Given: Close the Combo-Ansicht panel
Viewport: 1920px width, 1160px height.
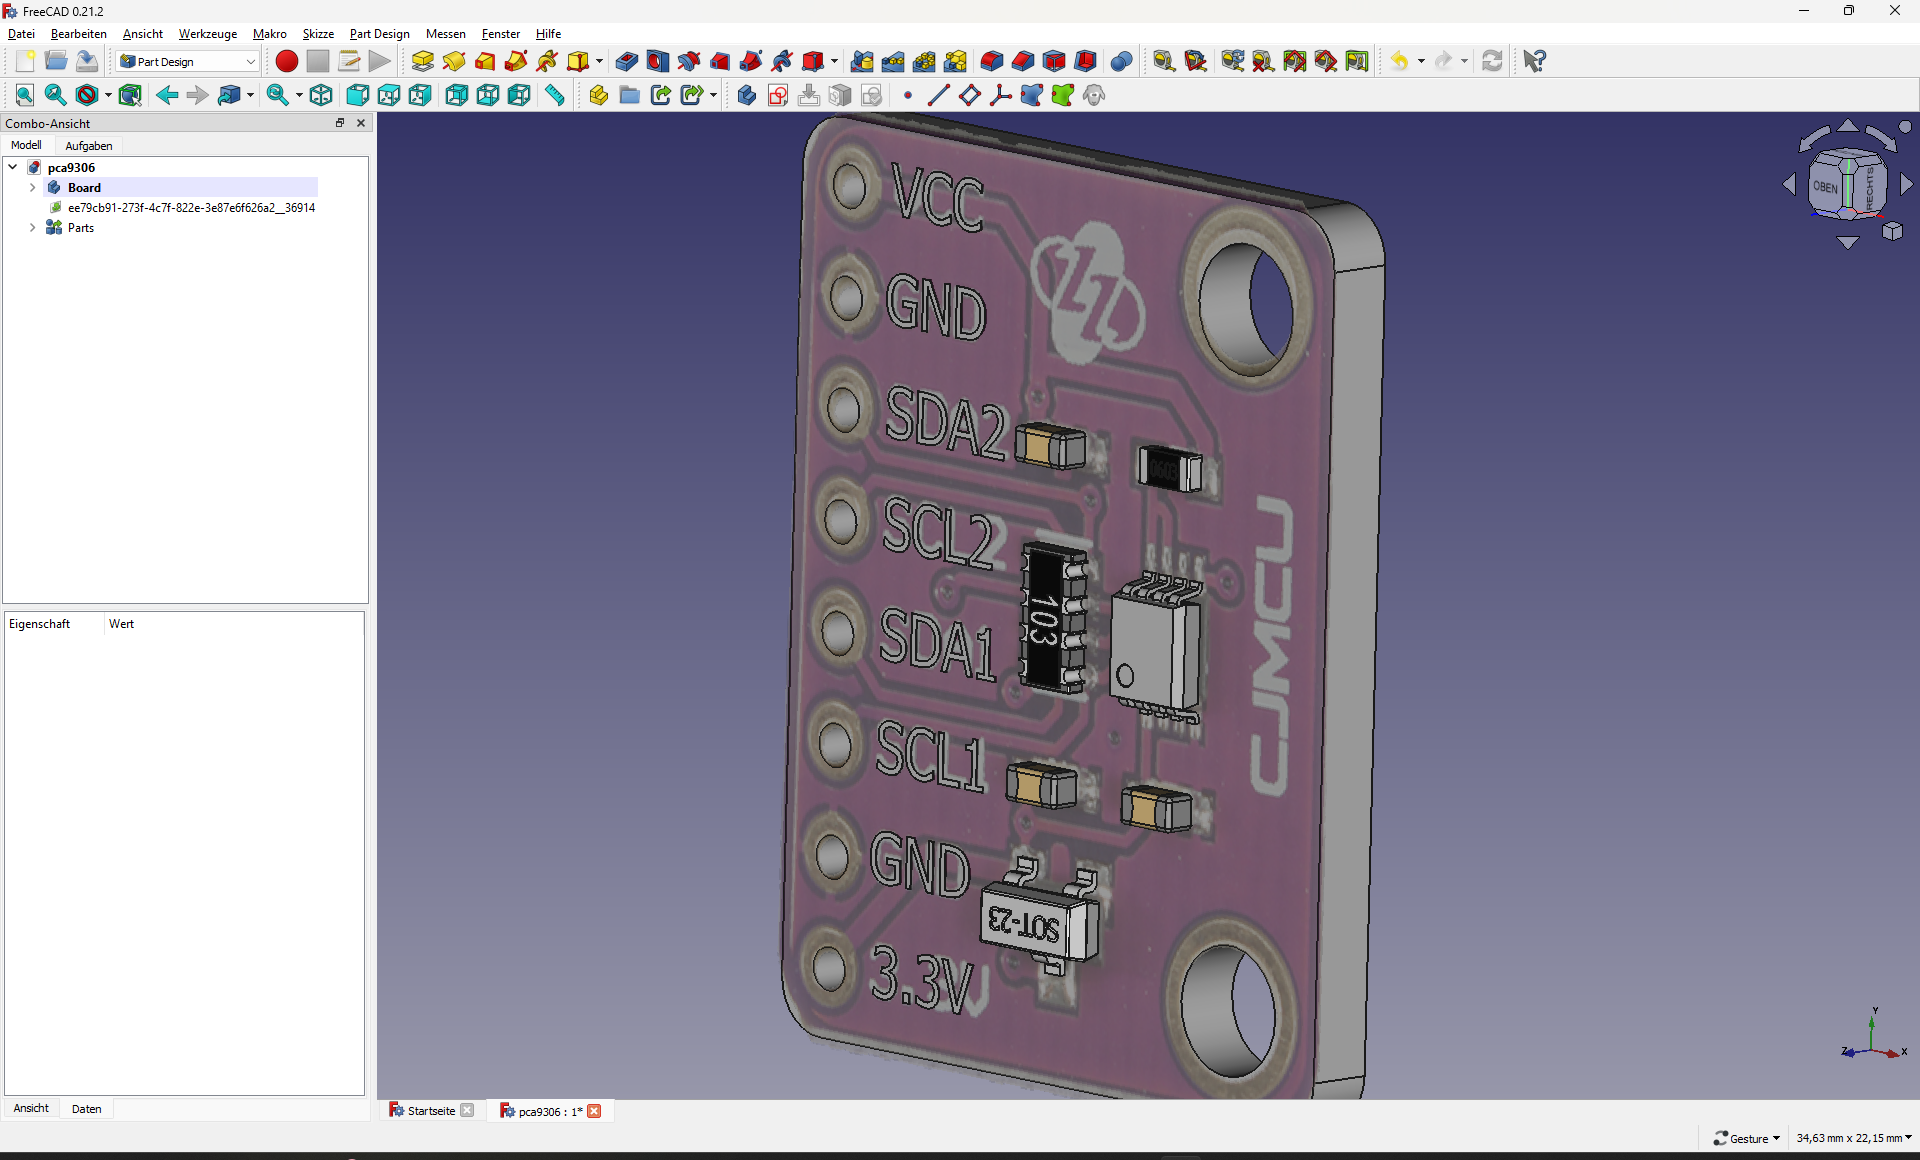Looking at the screenshot, I should click(361, 123).
